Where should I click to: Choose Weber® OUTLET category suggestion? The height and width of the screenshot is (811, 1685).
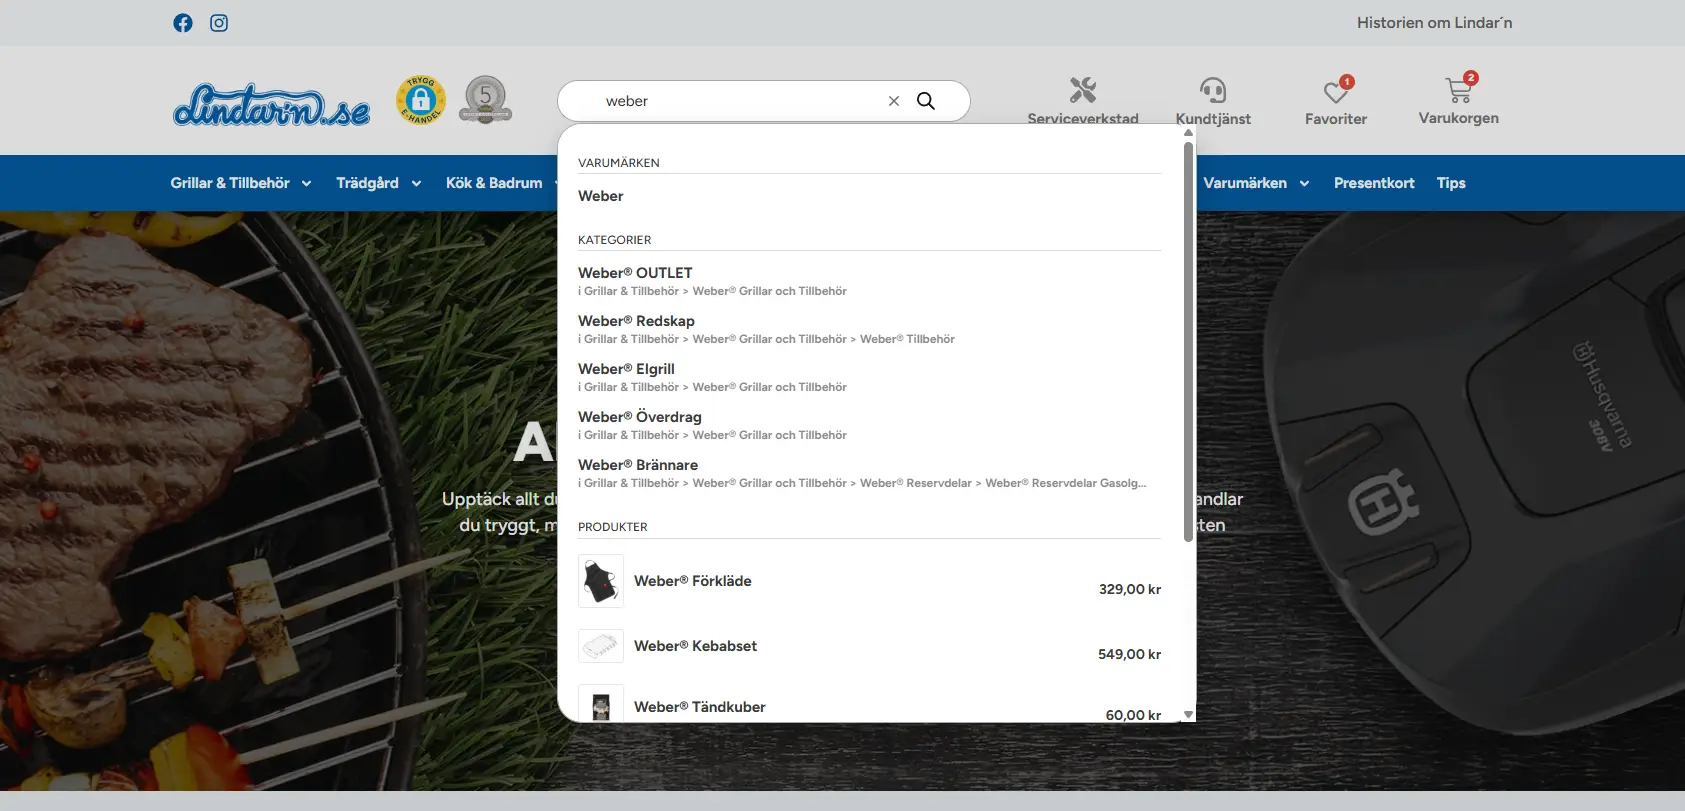click(x=635, y=273)
